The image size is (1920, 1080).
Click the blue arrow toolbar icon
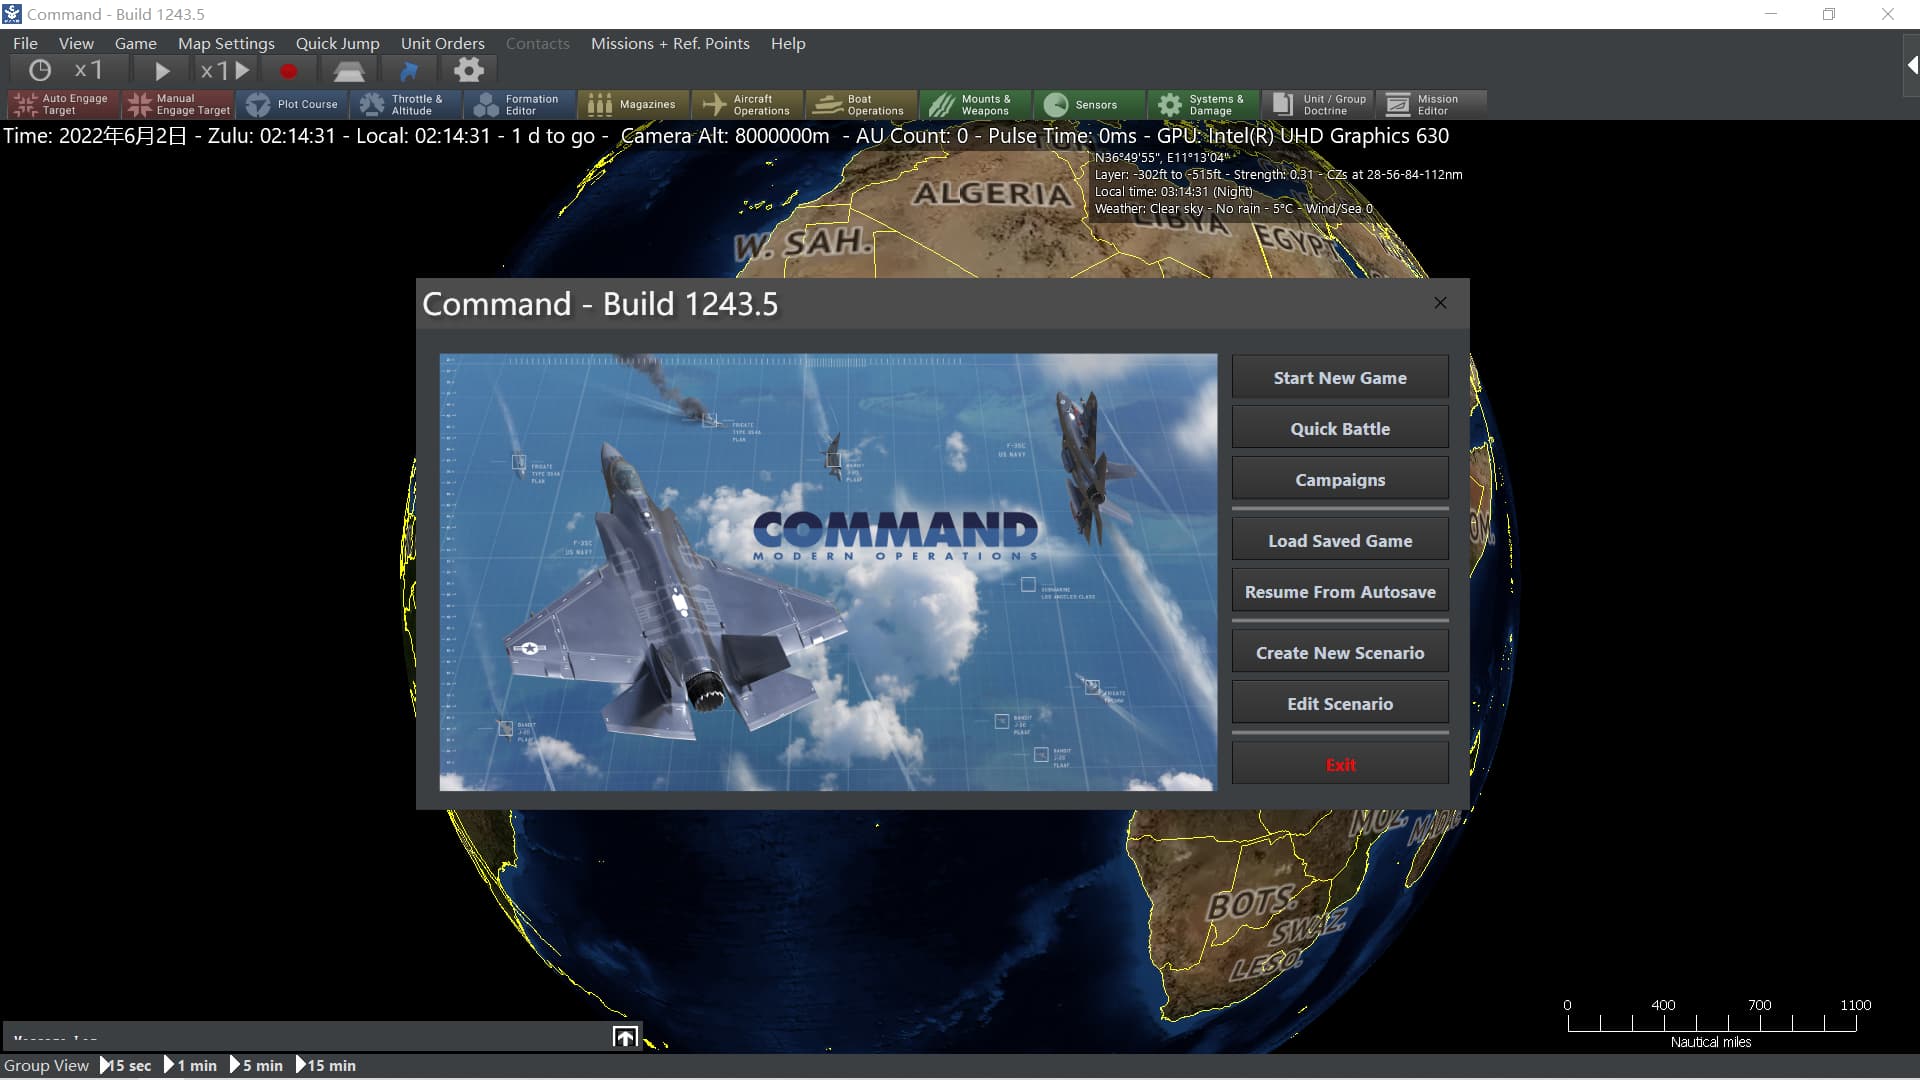click(x=409, y=70)
